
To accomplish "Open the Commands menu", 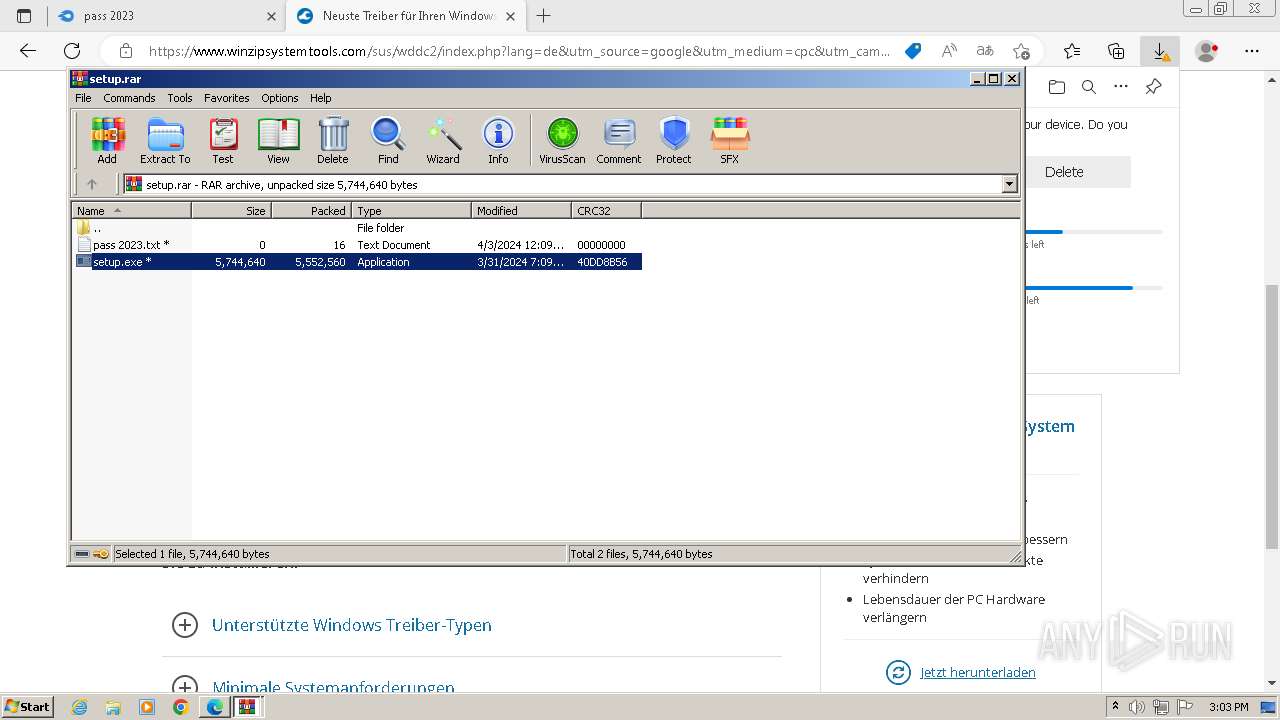I will 129,98.
